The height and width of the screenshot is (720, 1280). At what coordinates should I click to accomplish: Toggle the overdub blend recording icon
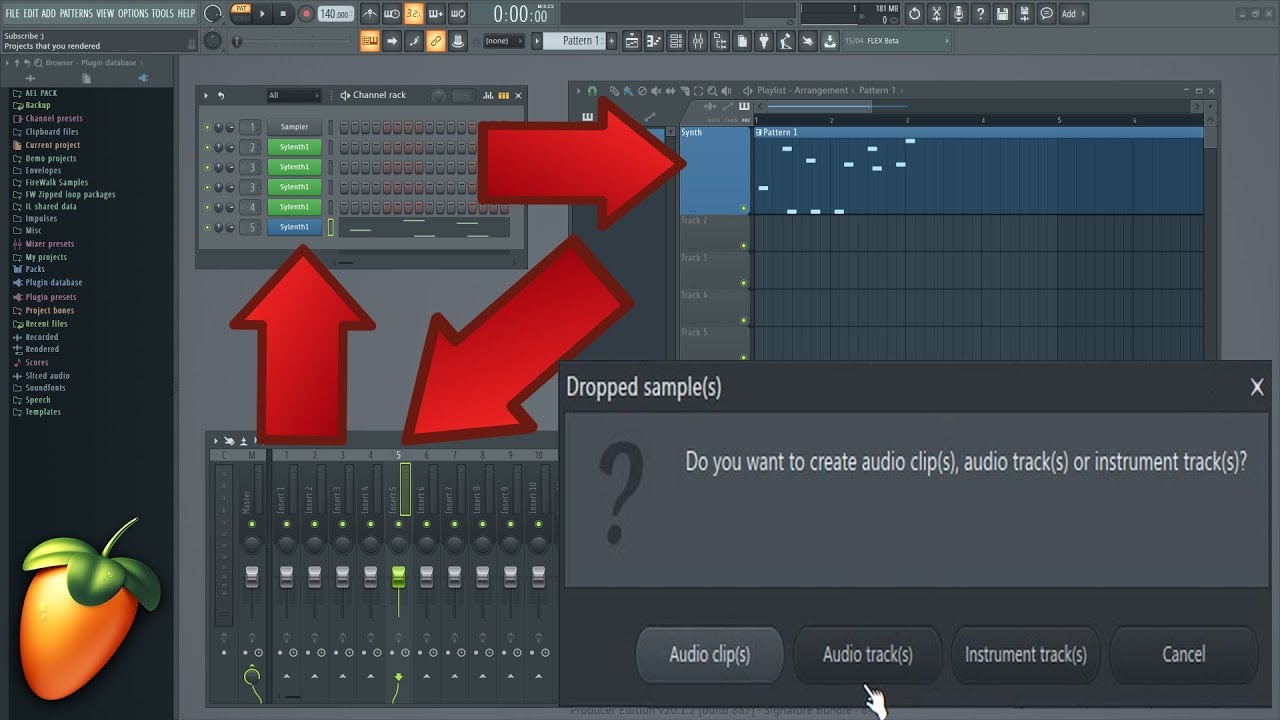[435, 14]
